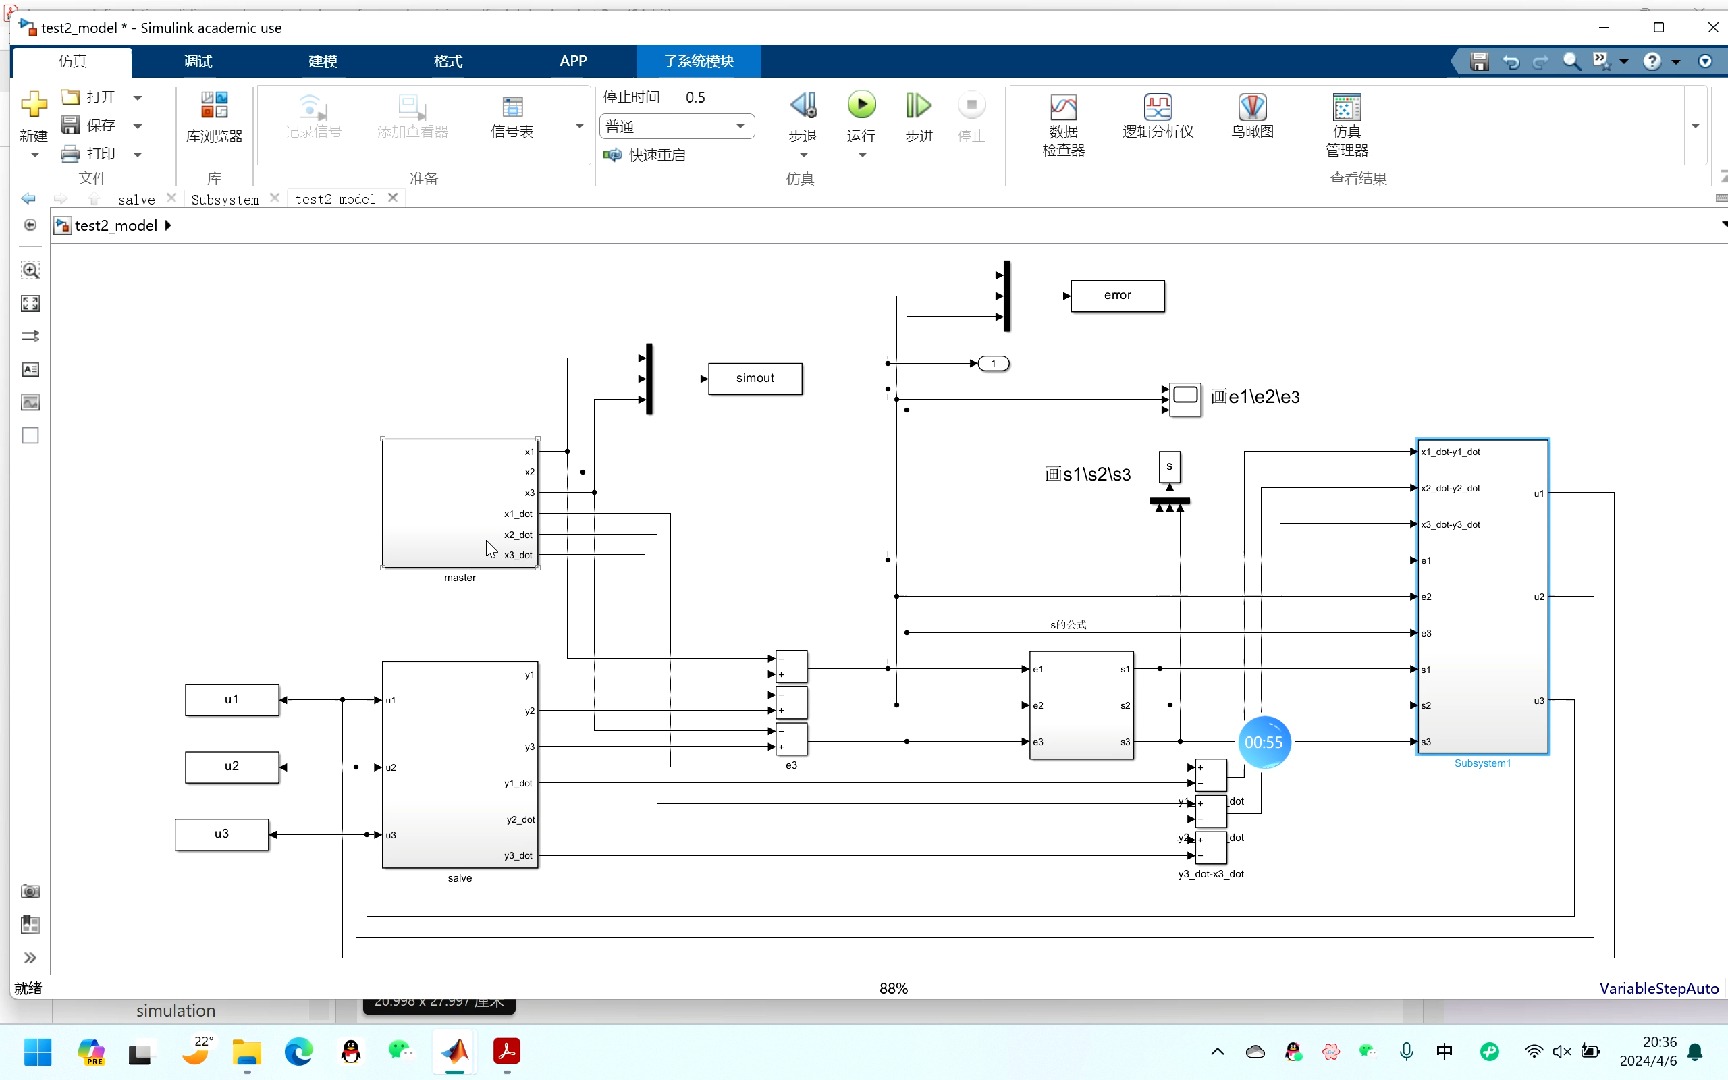Viewport: 1728px width, 1080px height.
Task: Select the simout block
Action: (755, 379)
